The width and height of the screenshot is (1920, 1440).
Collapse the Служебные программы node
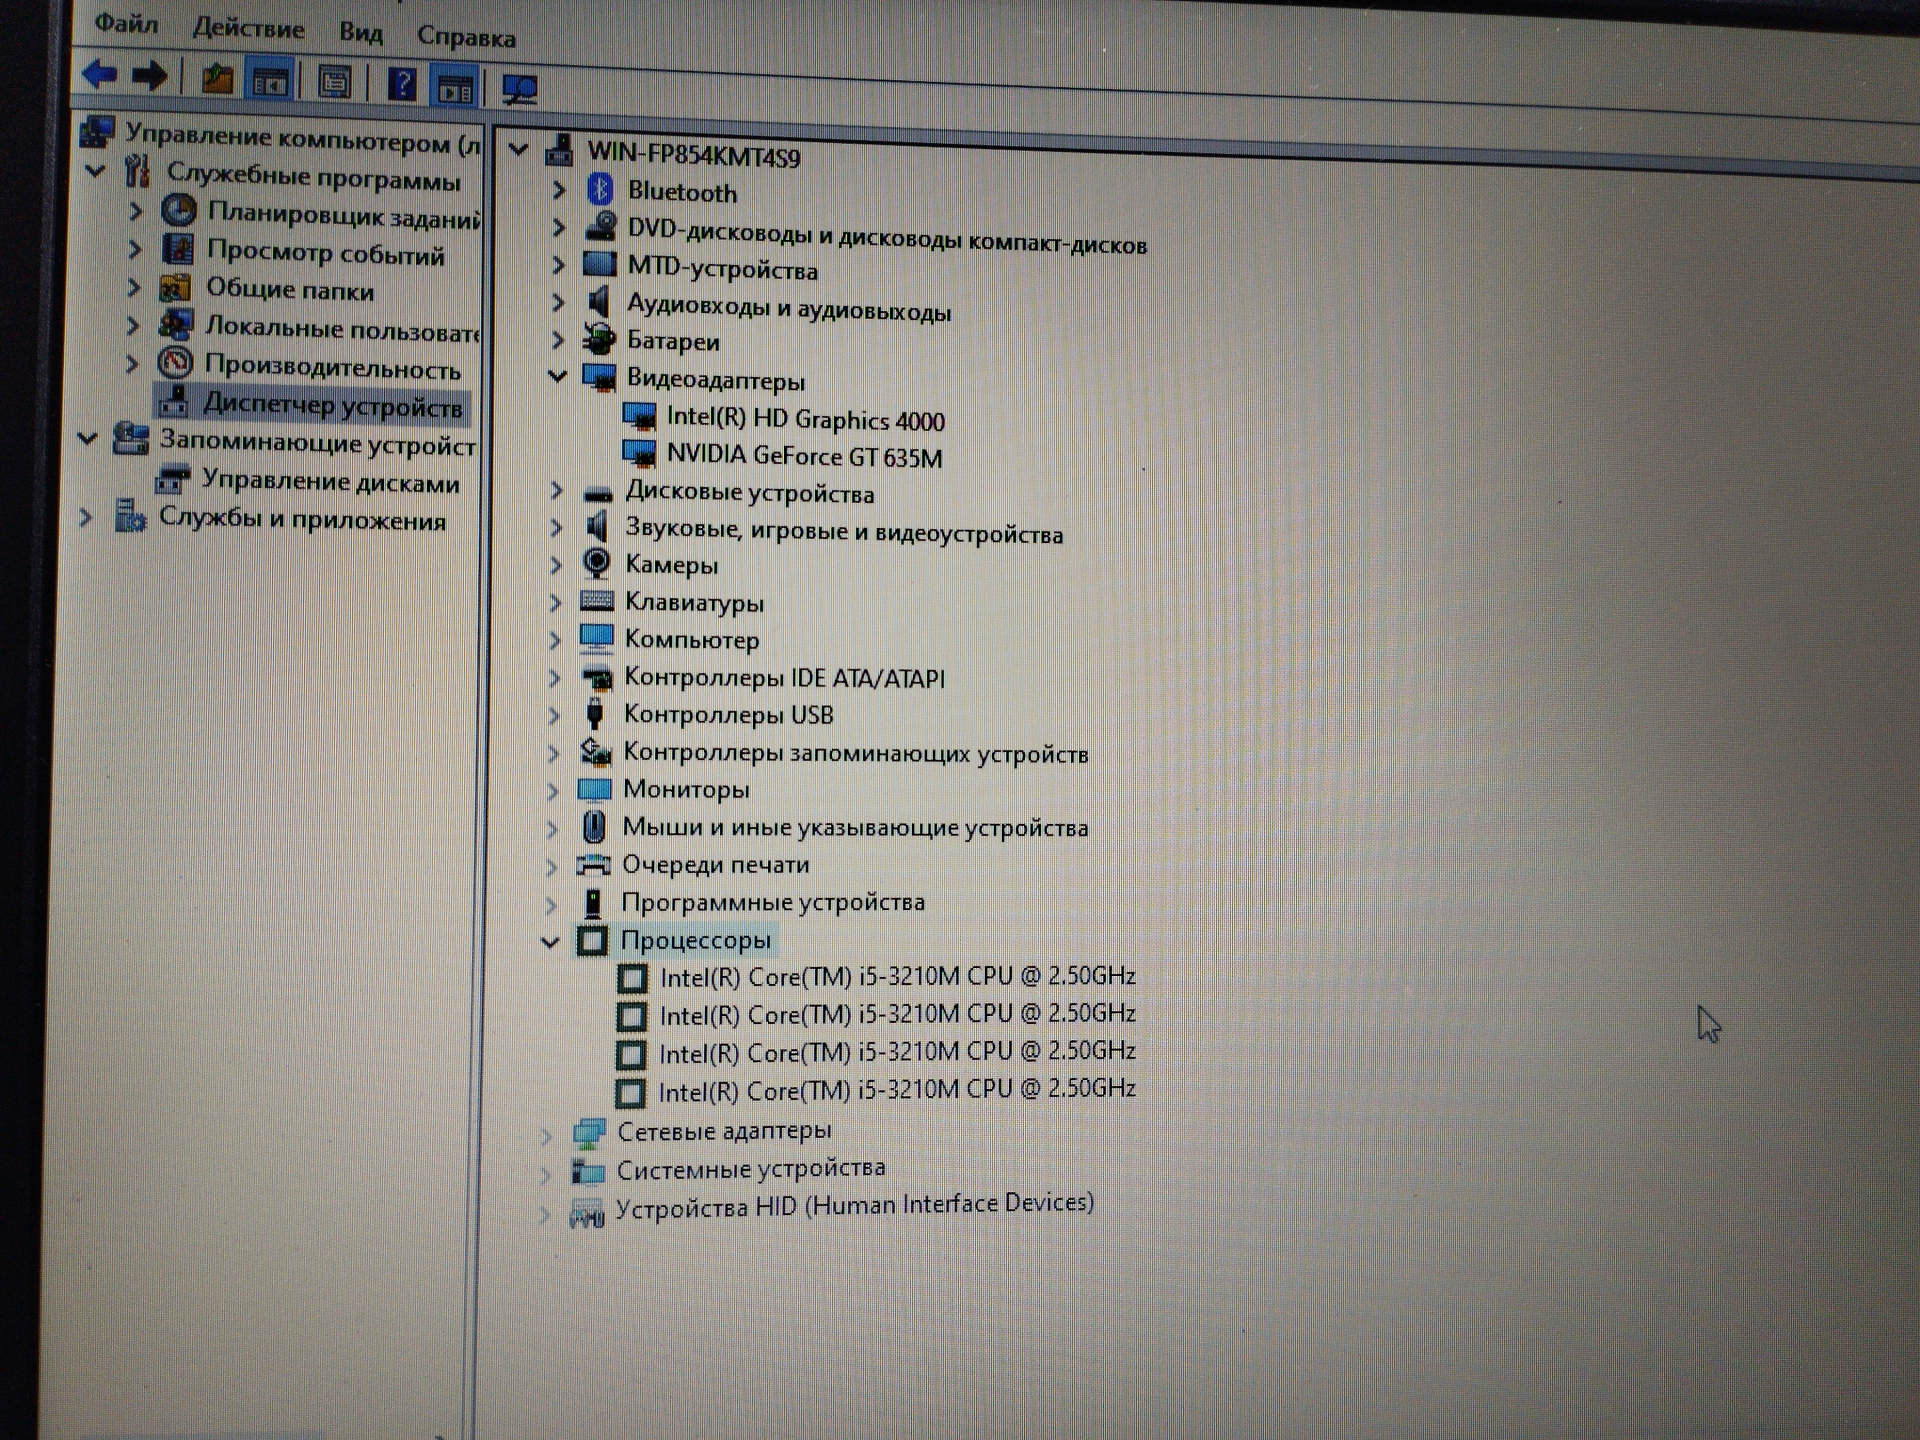[x=96, y=171]
